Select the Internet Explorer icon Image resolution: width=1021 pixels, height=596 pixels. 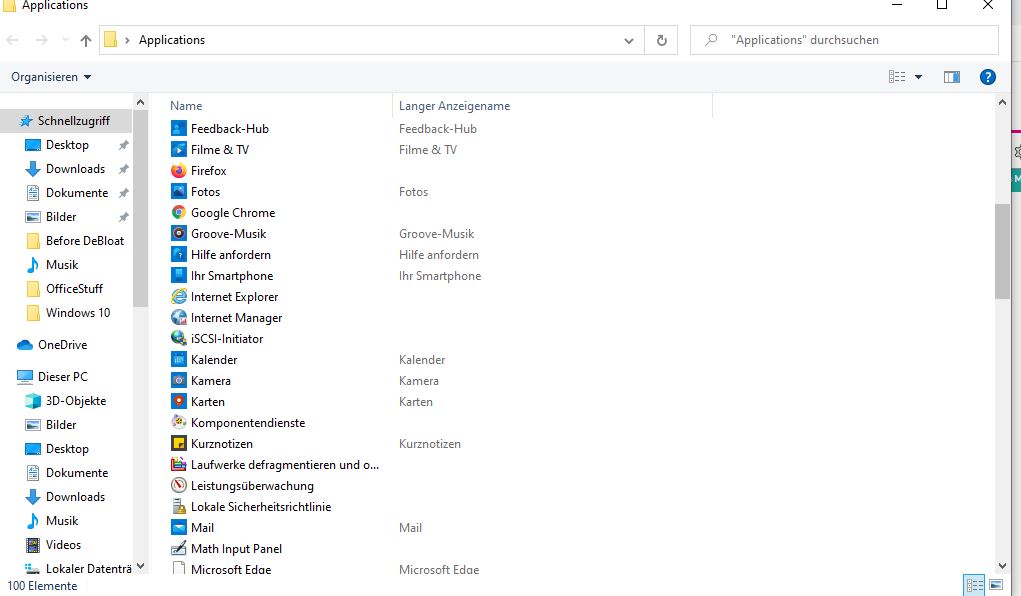[x=178, y=296]
